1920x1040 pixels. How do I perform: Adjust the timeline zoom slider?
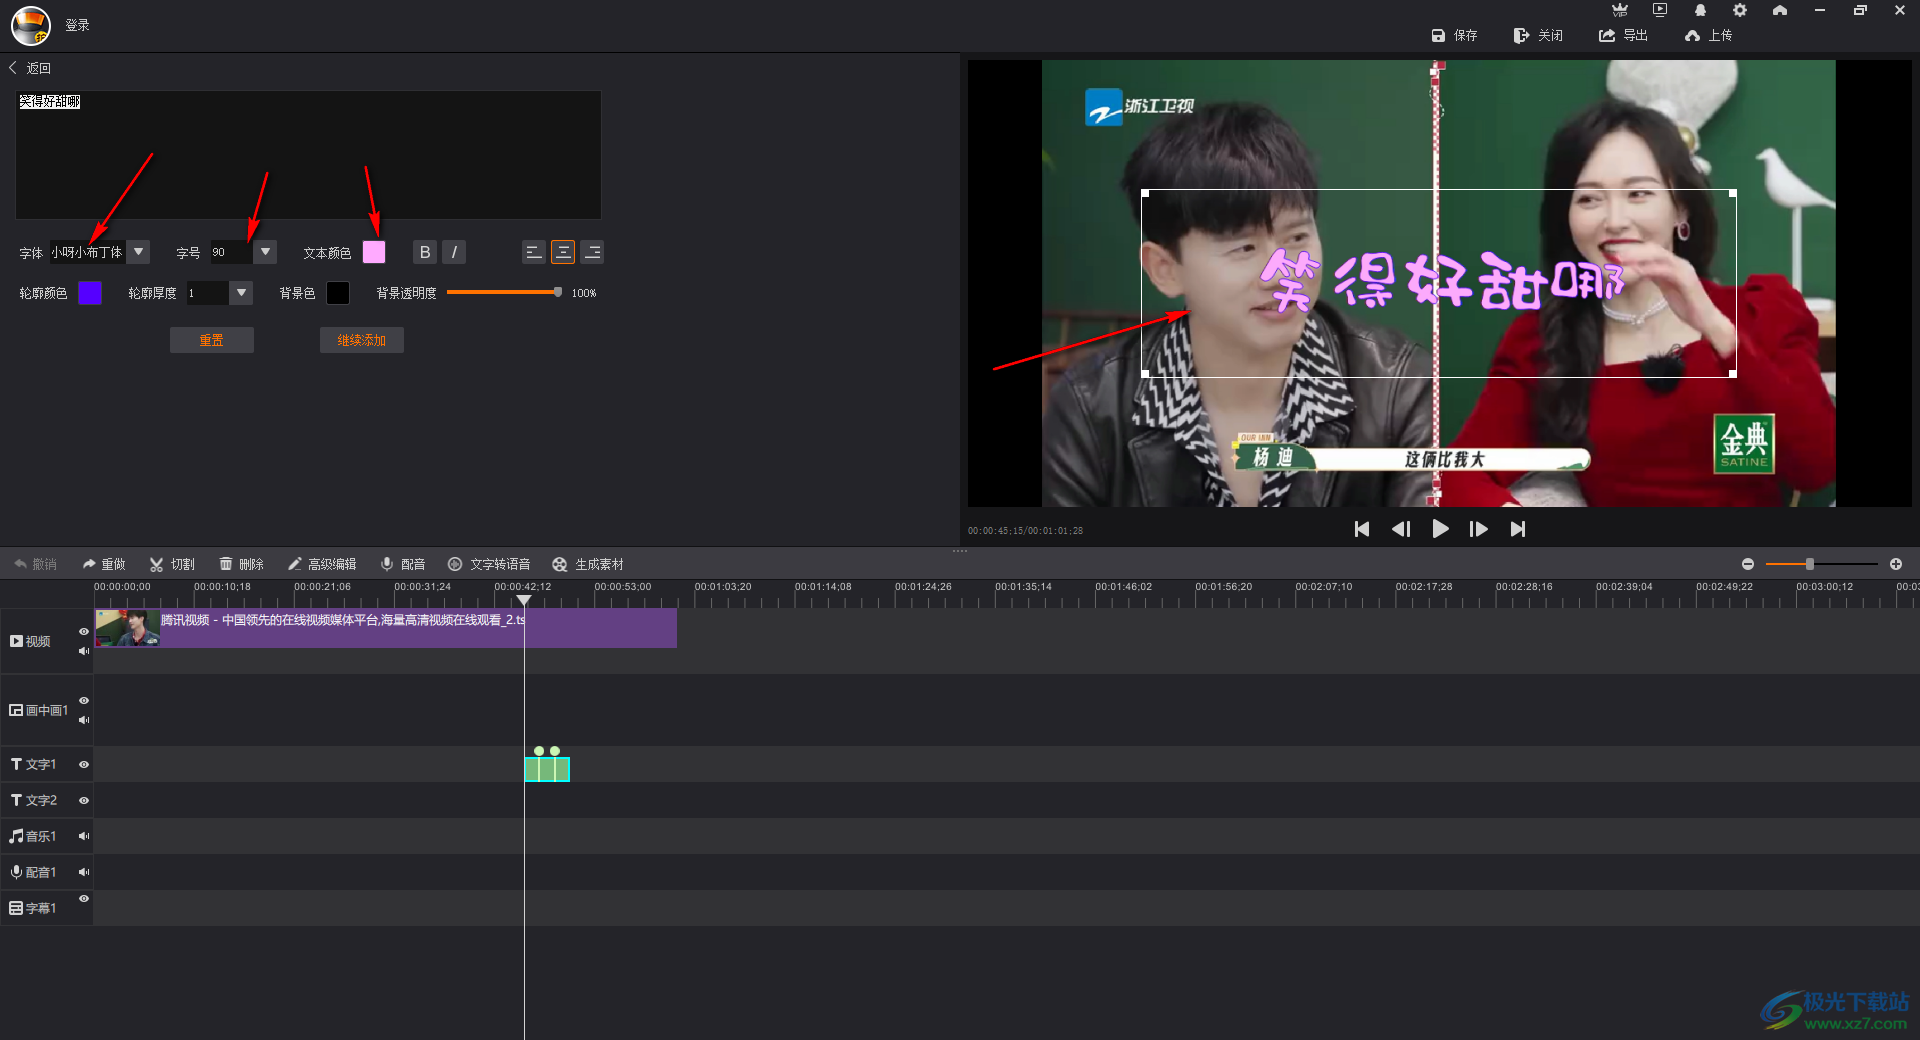click(1822, 564)
